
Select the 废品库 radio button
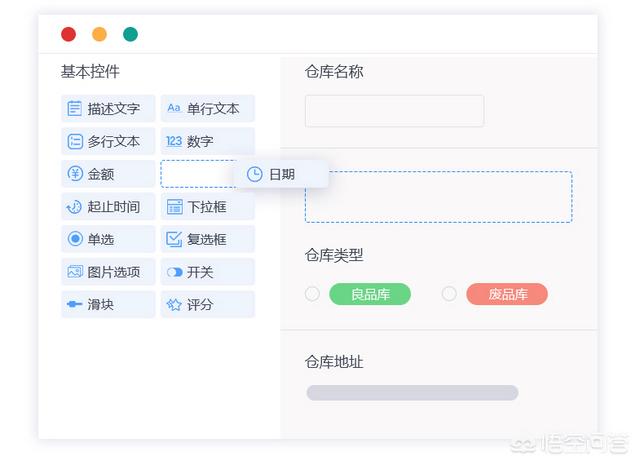(x=449, y=294)
